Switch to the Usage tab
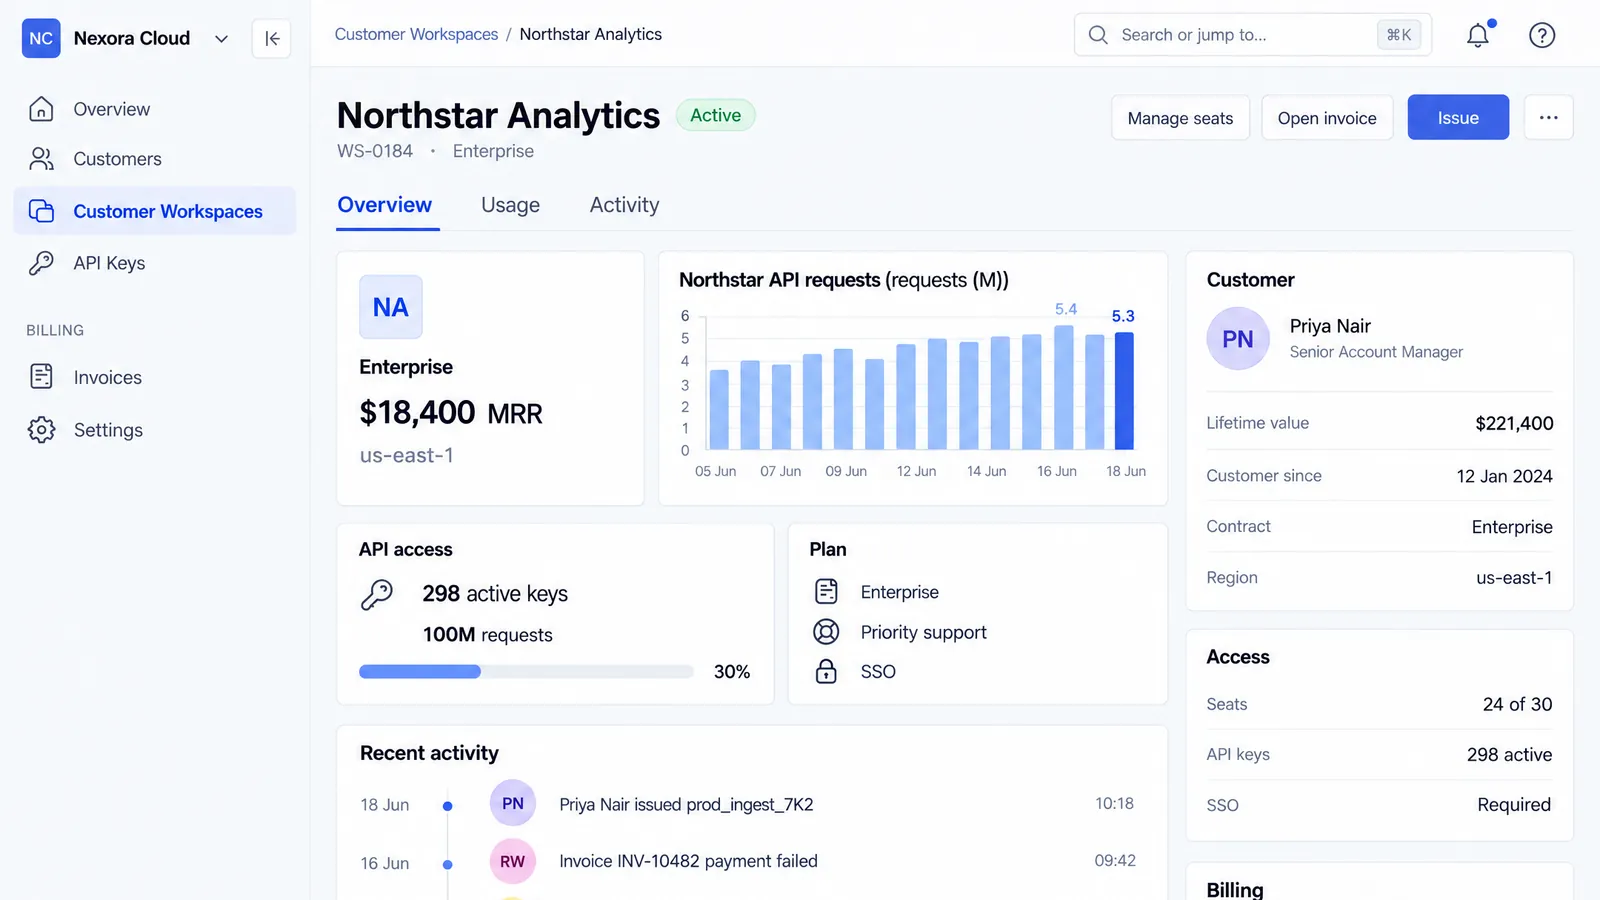1600x900 pixels. pyautogui.click(x=510, y=205)
